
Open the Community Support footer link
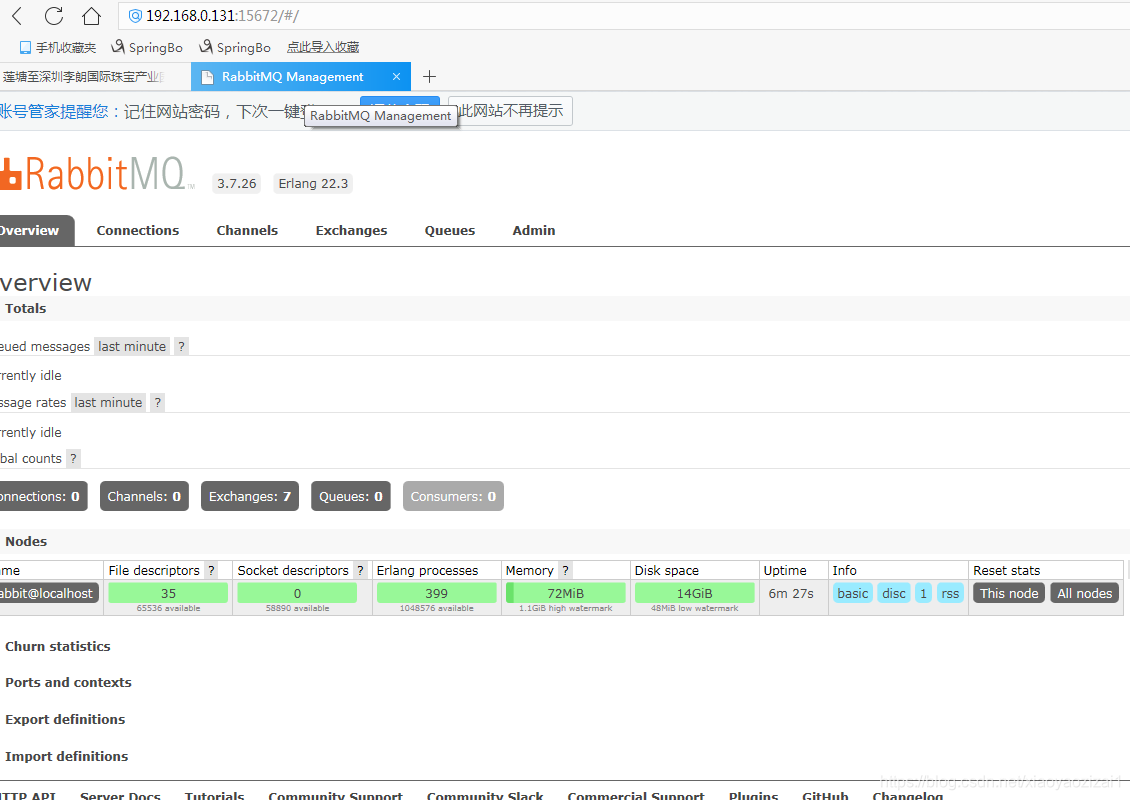tap(336, 795)
